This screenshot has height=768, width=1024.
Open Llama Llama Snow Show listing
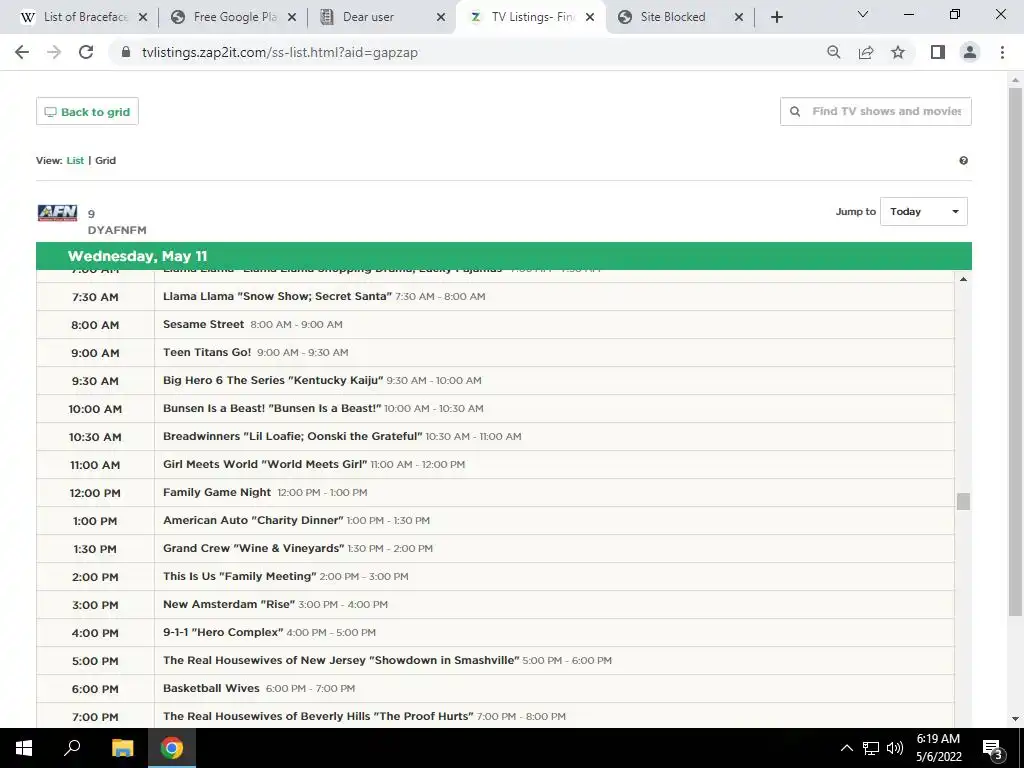pyautogui.click(x=278, y=297)
